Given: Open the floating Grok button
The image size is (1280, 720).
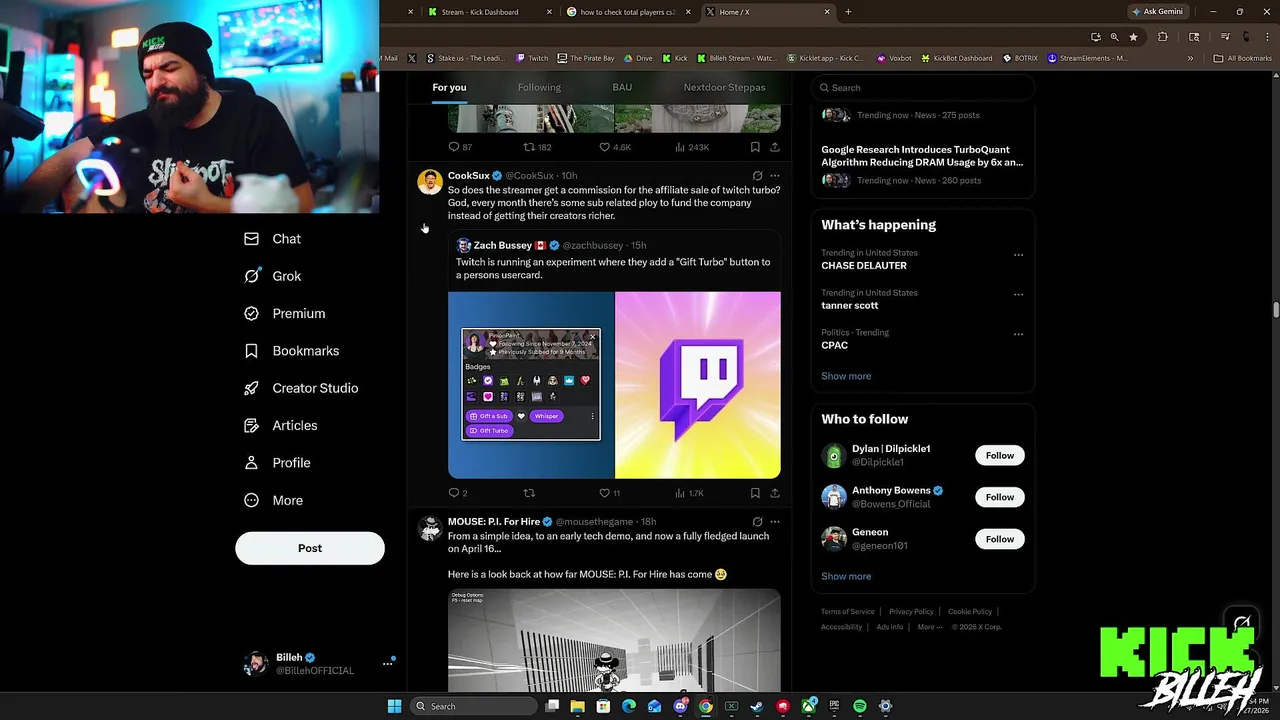Looking at the screenshot, I should tap(1242, 622).
